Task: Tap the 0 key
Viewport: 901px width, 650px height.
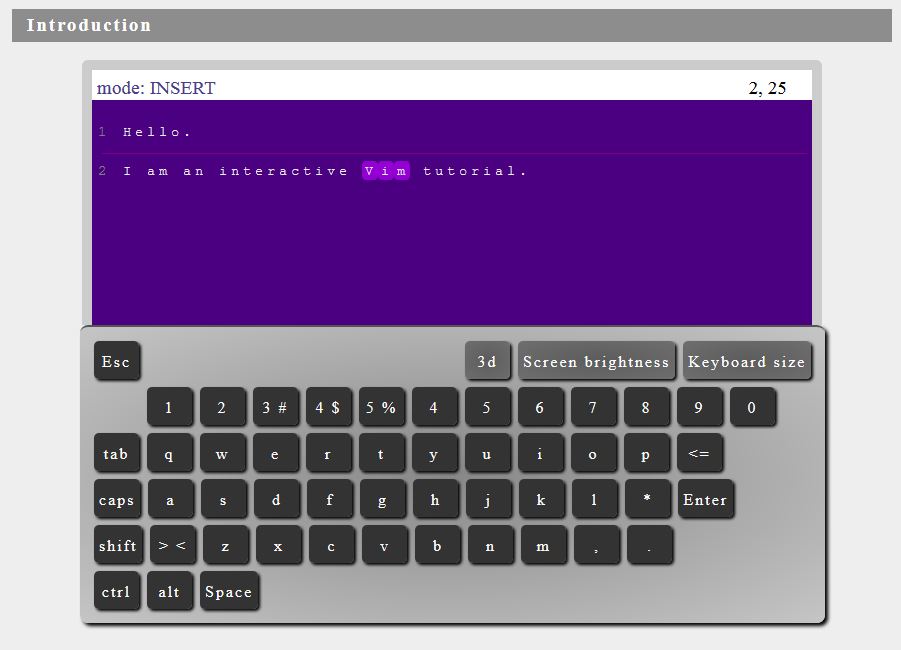Action: pos(752,407)
